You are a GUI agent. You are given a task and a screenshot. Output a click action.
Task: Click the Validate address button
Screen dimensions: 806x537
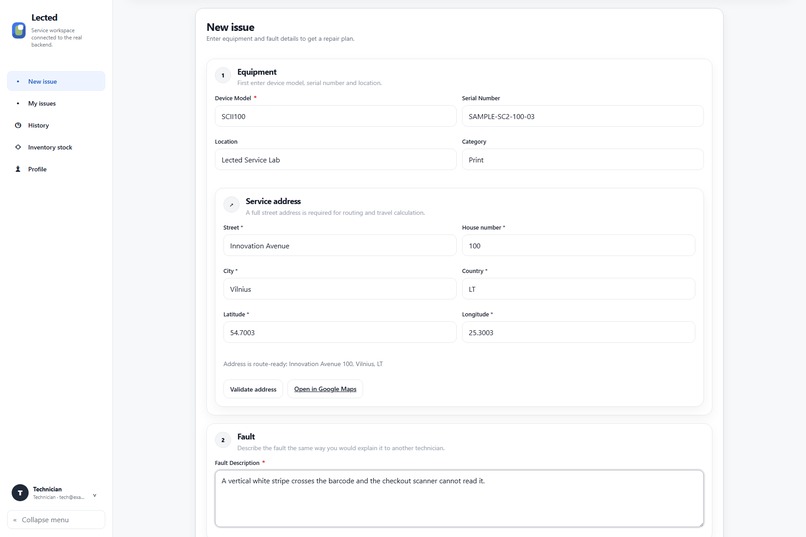[253, 389]
